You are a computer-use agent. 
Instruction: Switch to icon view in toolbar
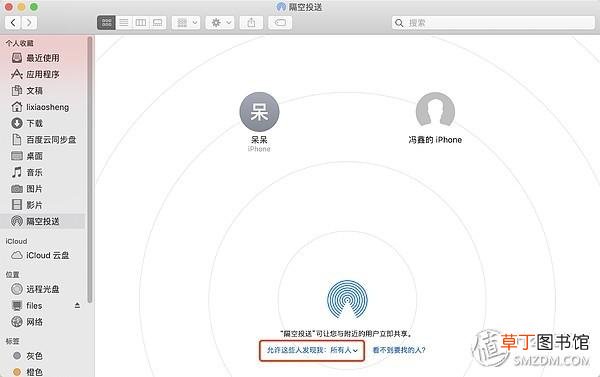(106, 23)
